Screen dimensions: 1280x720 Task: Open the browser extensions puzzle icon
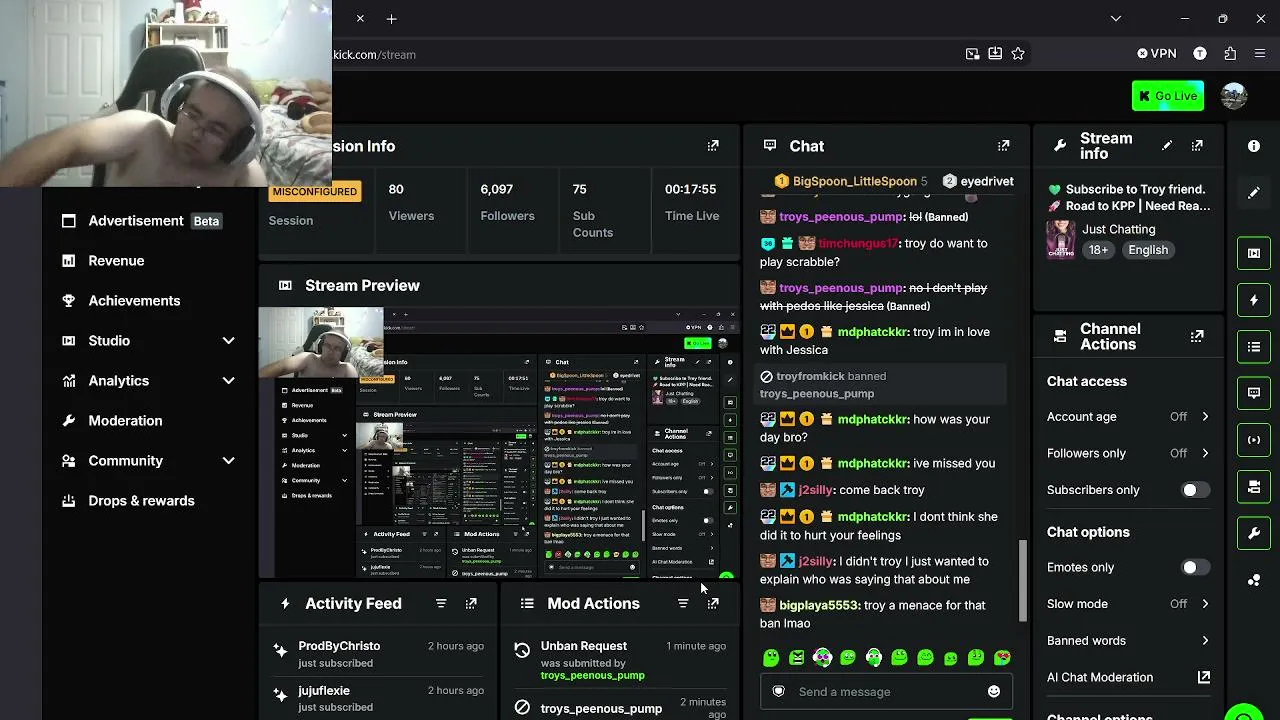click(x=1230, y=54)
